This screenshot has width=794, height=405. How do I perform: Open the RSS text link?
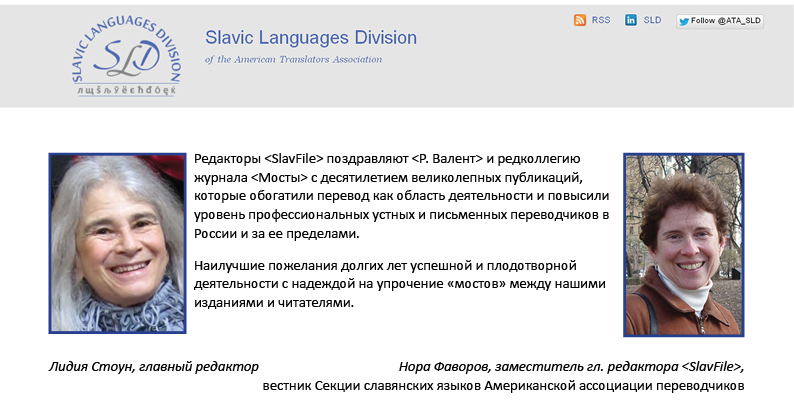601,20
